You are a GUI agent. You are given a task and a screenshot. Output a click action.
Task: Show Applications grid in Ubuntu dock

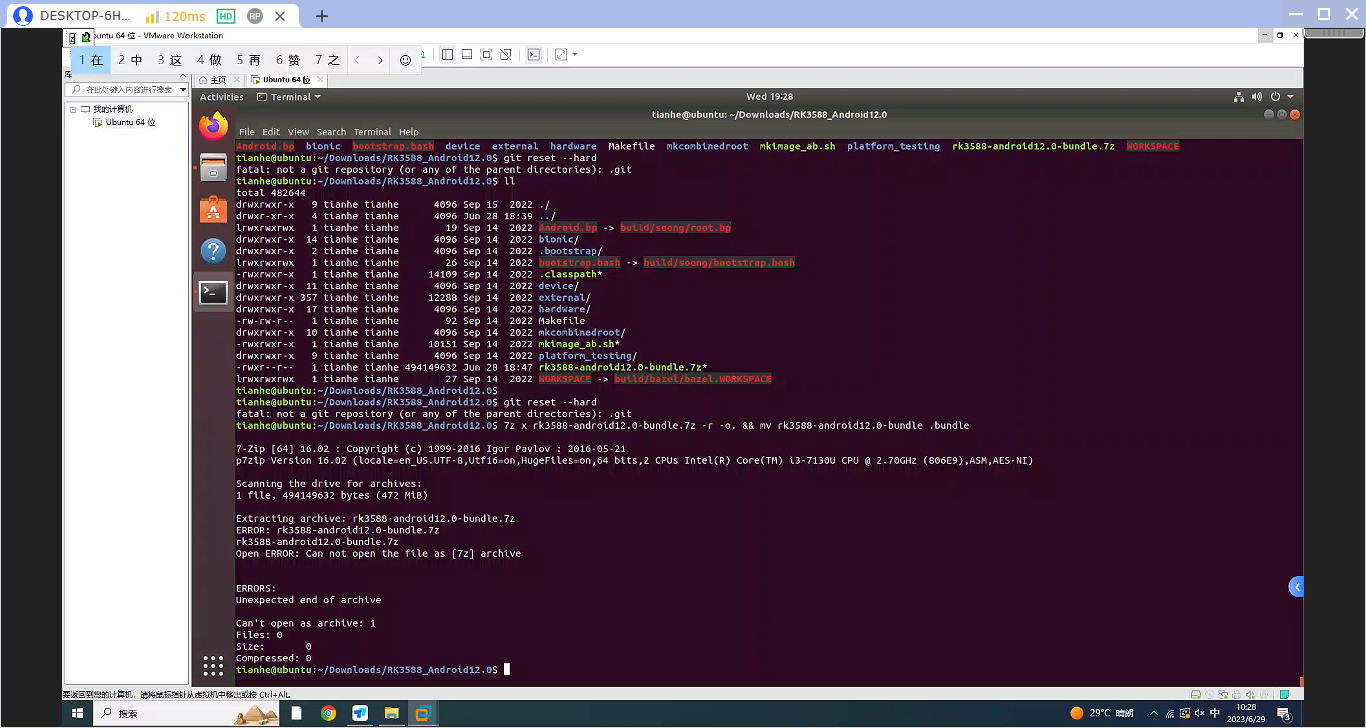point(213,666)
